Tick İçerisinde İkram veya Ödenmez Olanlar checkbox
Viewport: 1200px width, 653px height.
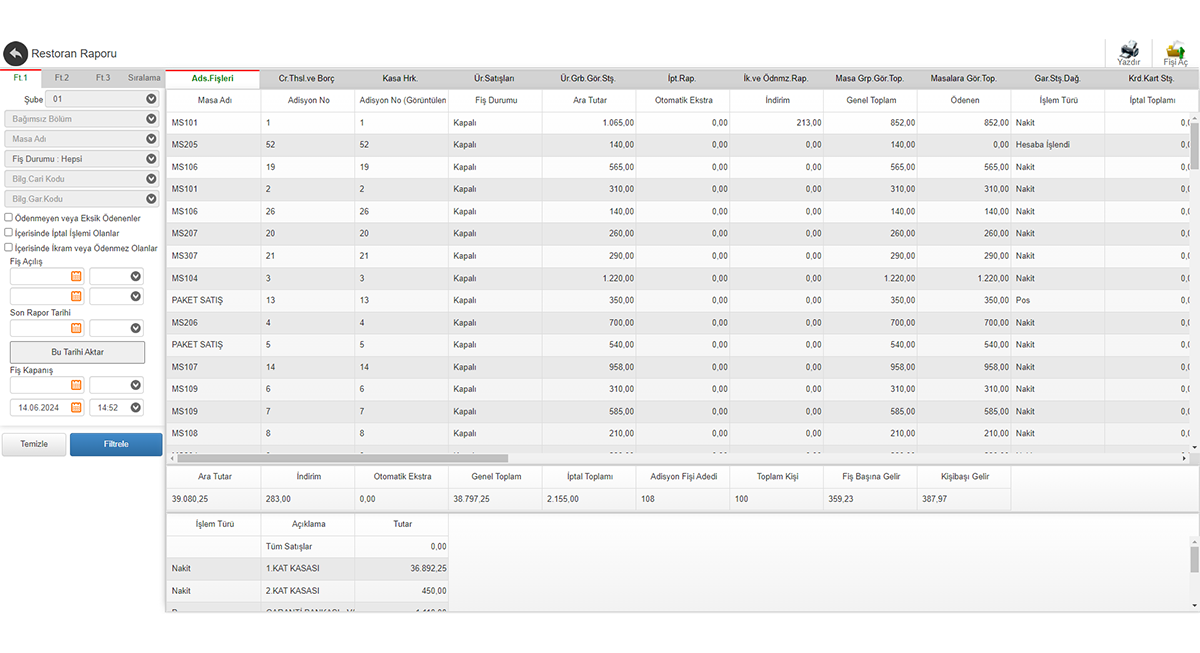click(x=9, y=248)
